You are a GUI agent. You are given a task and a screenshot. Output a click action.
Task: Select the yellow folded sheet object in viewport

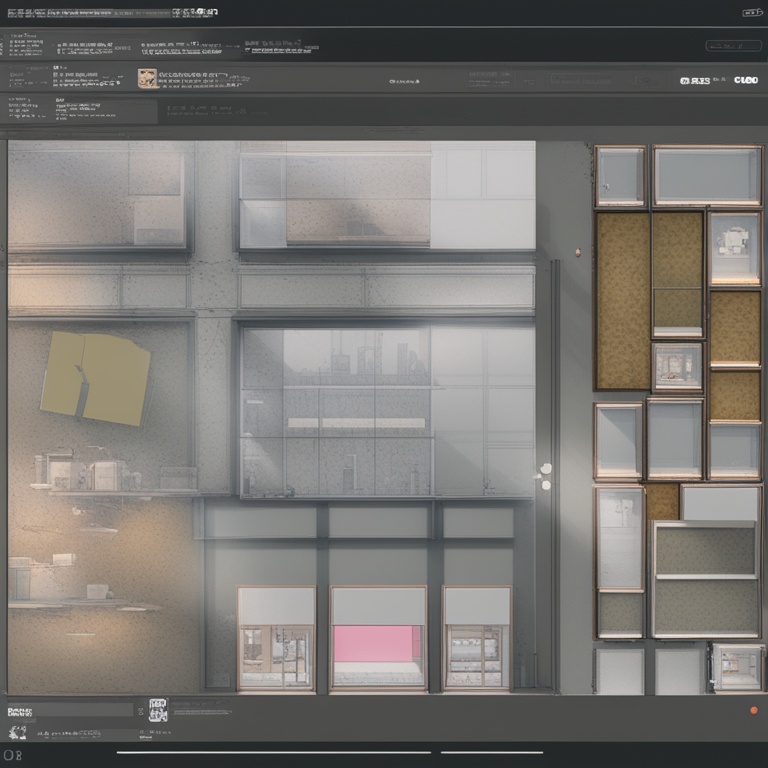point(95,378)
